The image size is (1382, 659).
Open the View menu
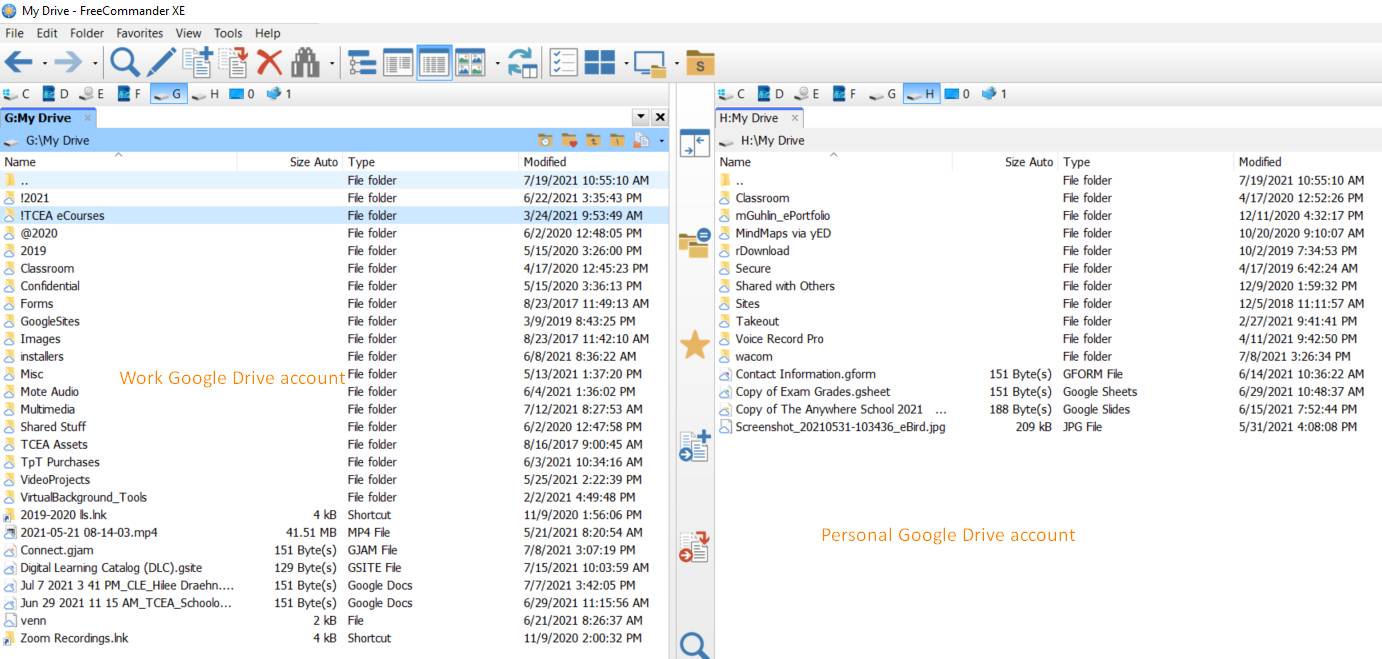pos(188,33)
